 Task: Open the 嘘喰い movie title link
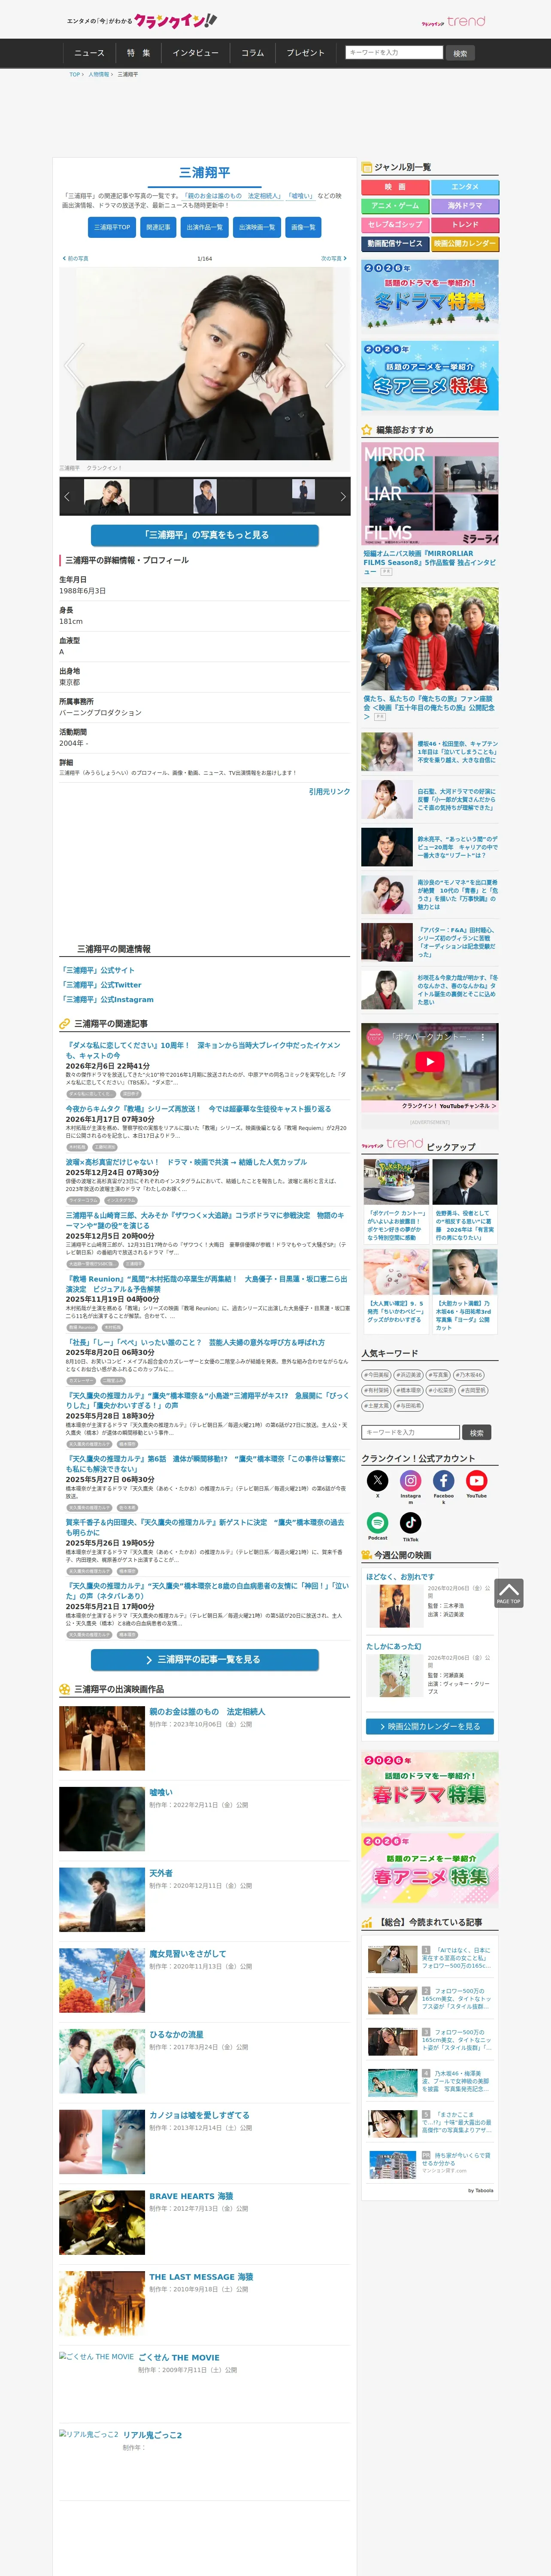161,1793
